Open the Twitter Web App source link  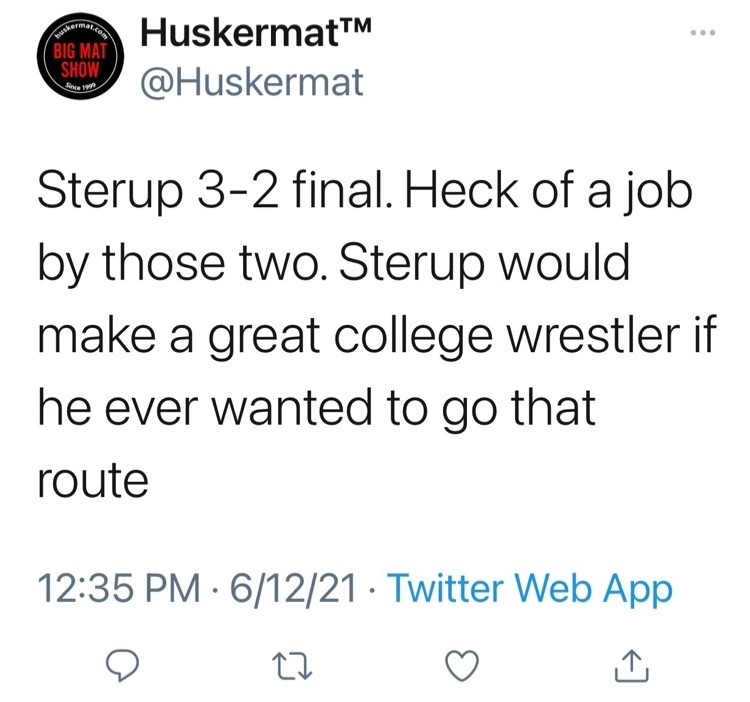point(528,589)
